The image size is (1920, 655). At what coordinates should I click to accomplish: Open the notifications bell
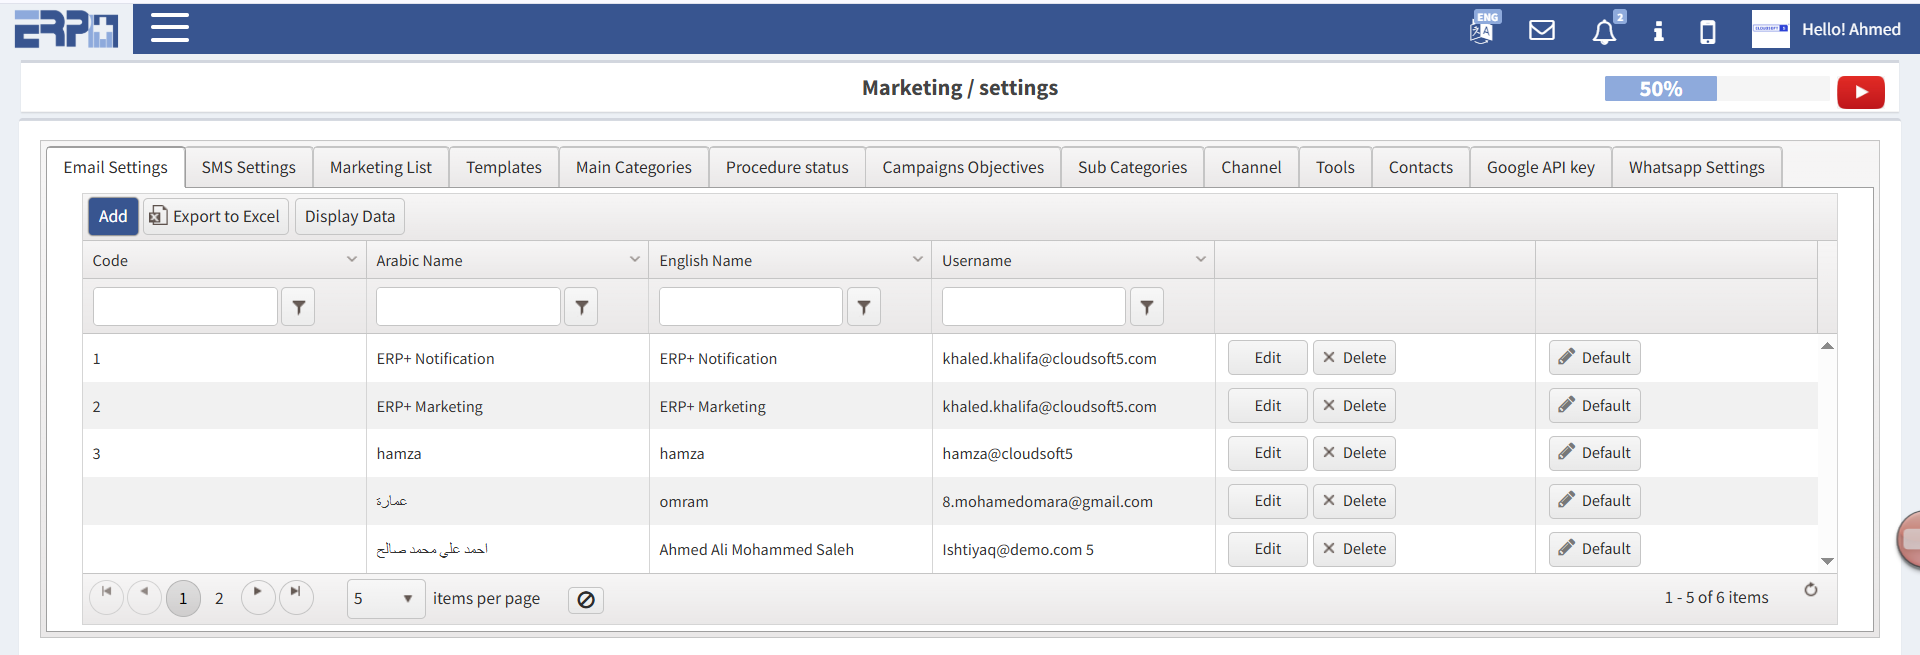click(x=1604, y=32)
